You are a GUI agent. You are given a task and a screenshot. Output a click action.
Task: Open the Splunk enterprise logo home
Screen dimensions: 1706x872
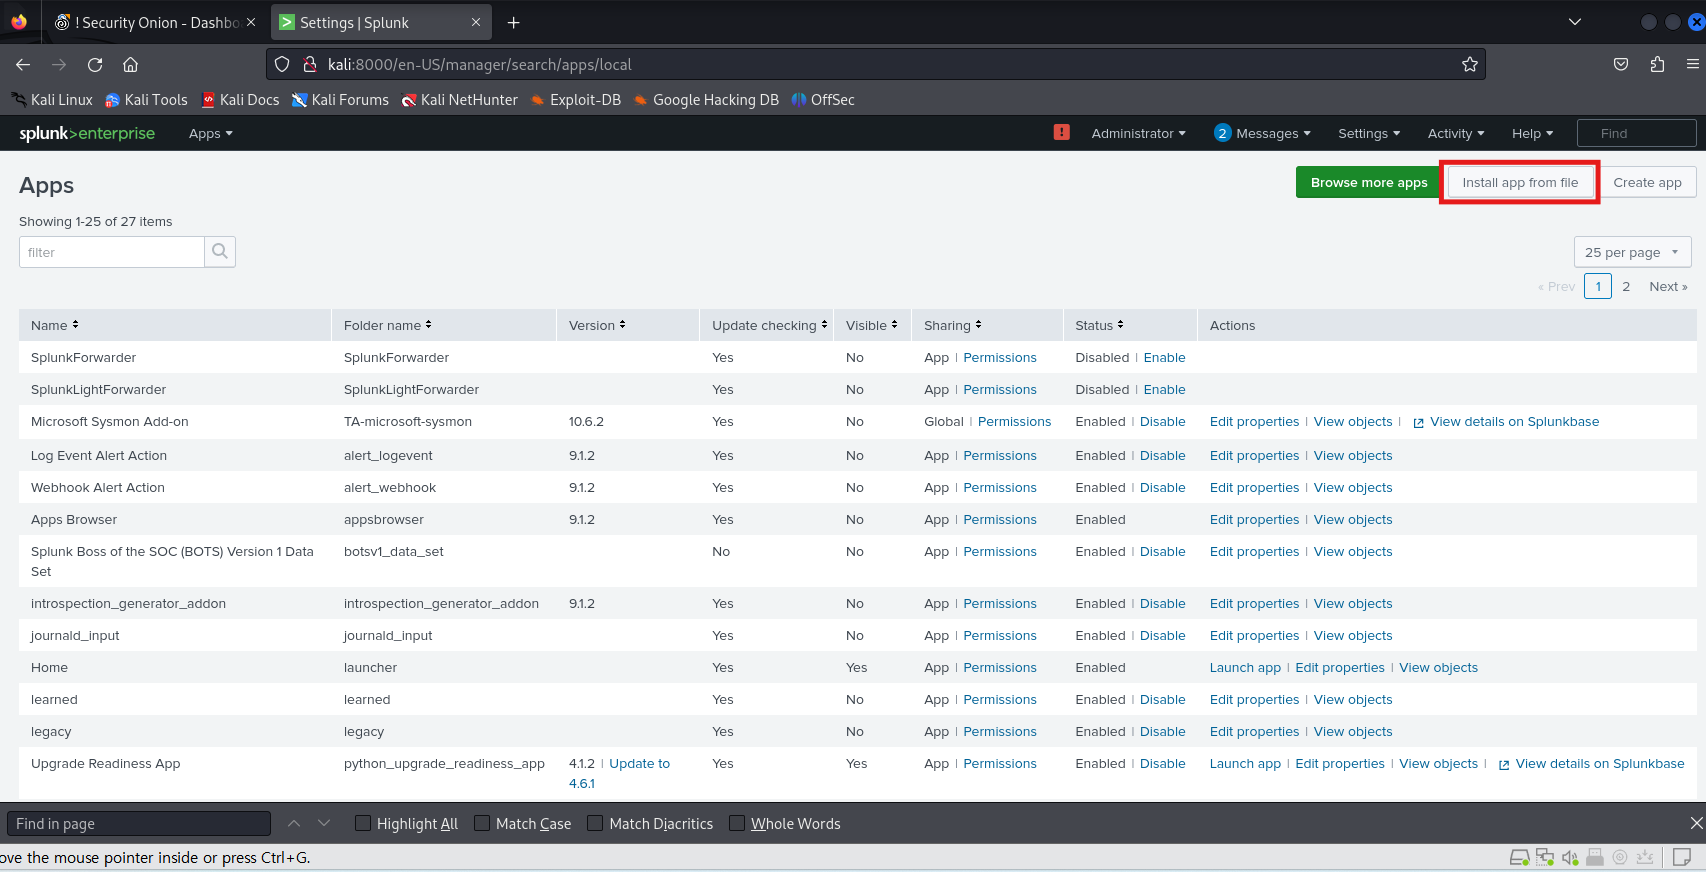[x=87, y=133]
